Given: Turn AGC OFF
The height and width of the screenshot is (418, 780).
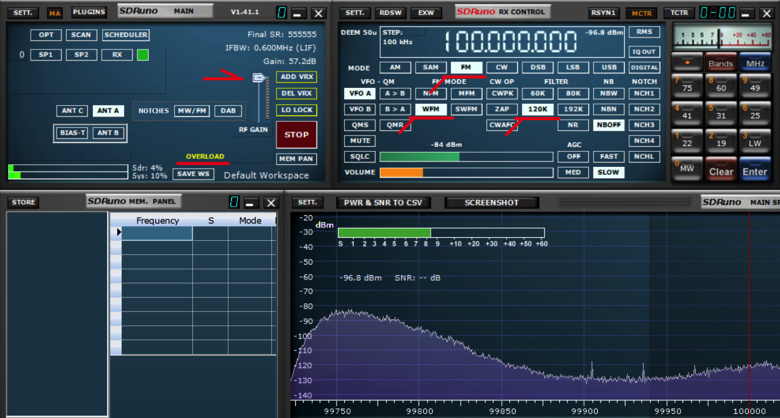Looking at the screenshot, I should (573, 157).
